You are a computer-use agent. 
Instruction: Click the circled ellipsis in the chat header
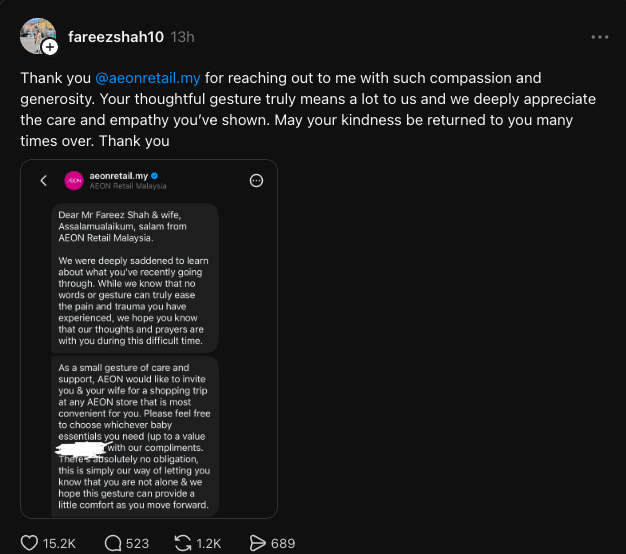pyautogui.click(x=256, y=181)
